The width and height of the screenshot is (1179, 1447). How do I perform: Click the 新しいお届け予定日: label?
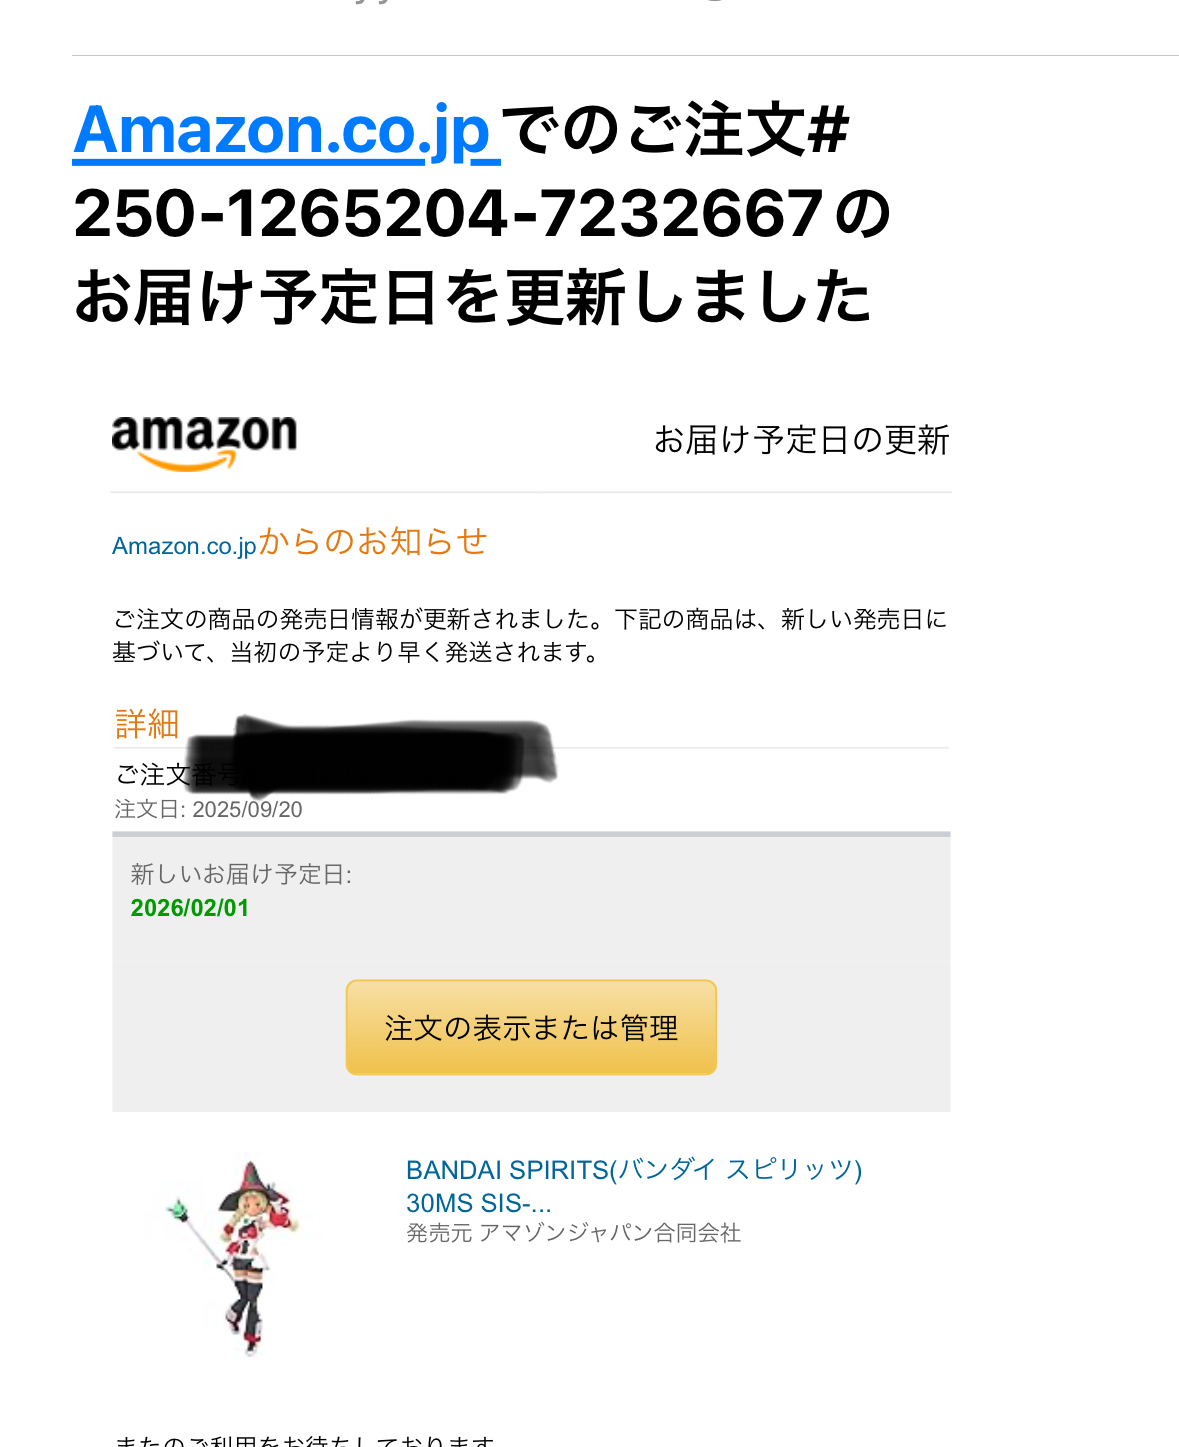(241, 874)
